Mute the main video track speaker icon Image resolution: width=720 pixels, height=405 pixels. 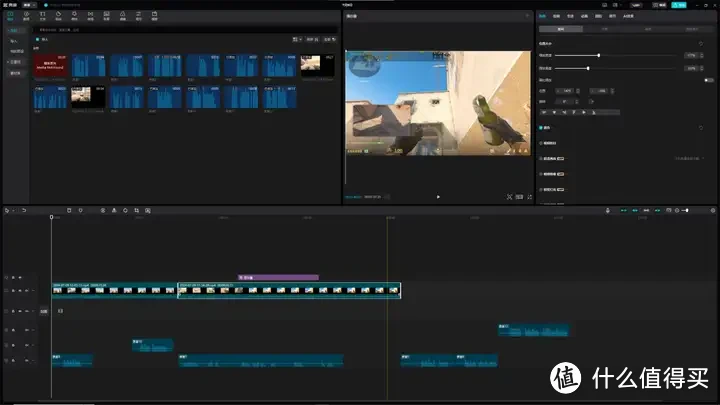click(x=27, y=291)
